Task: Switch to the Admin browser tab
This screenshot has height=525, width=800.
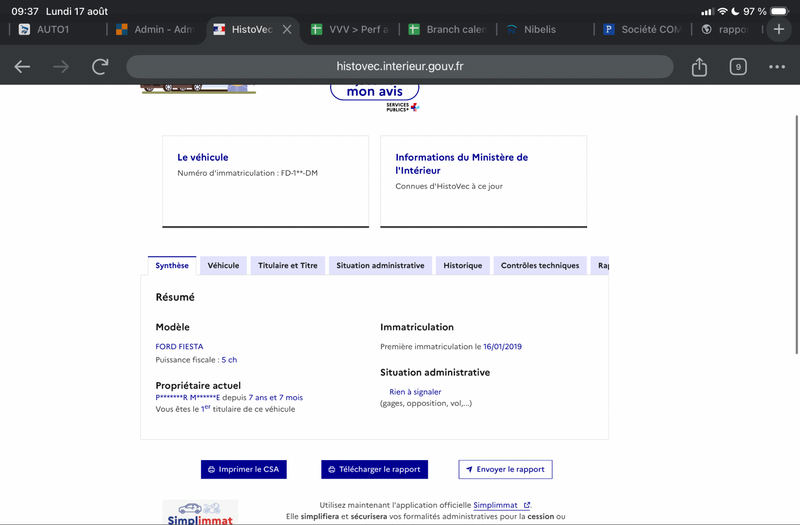Action: 156,30
